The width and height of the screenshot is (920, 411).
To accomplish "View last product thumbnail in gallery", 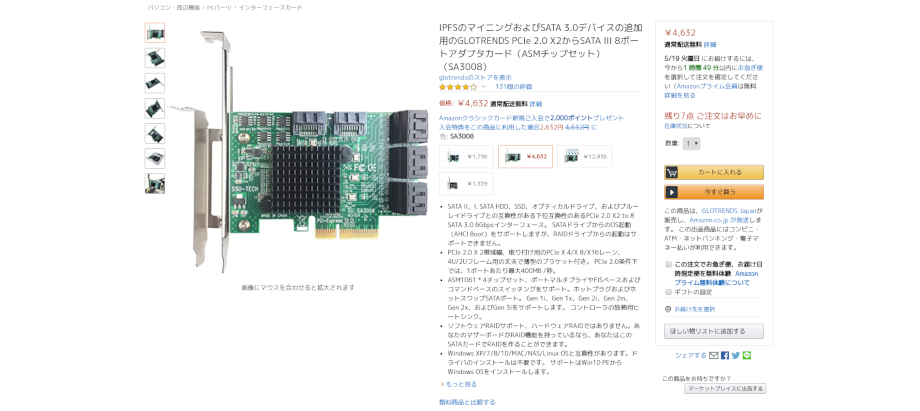I will point(155,183).
